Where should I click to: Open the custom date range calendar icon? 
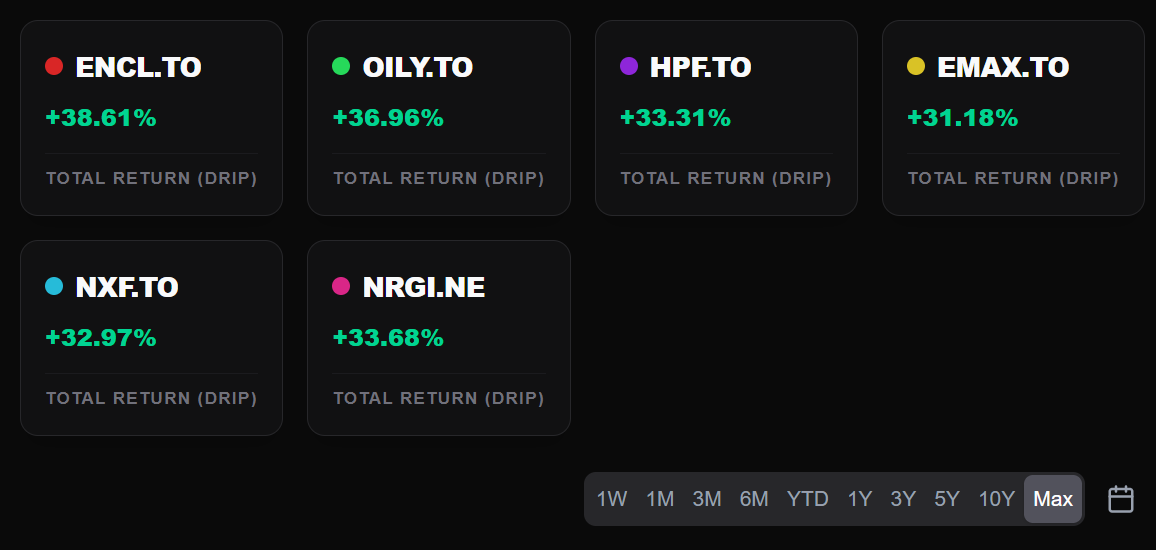1121,499
